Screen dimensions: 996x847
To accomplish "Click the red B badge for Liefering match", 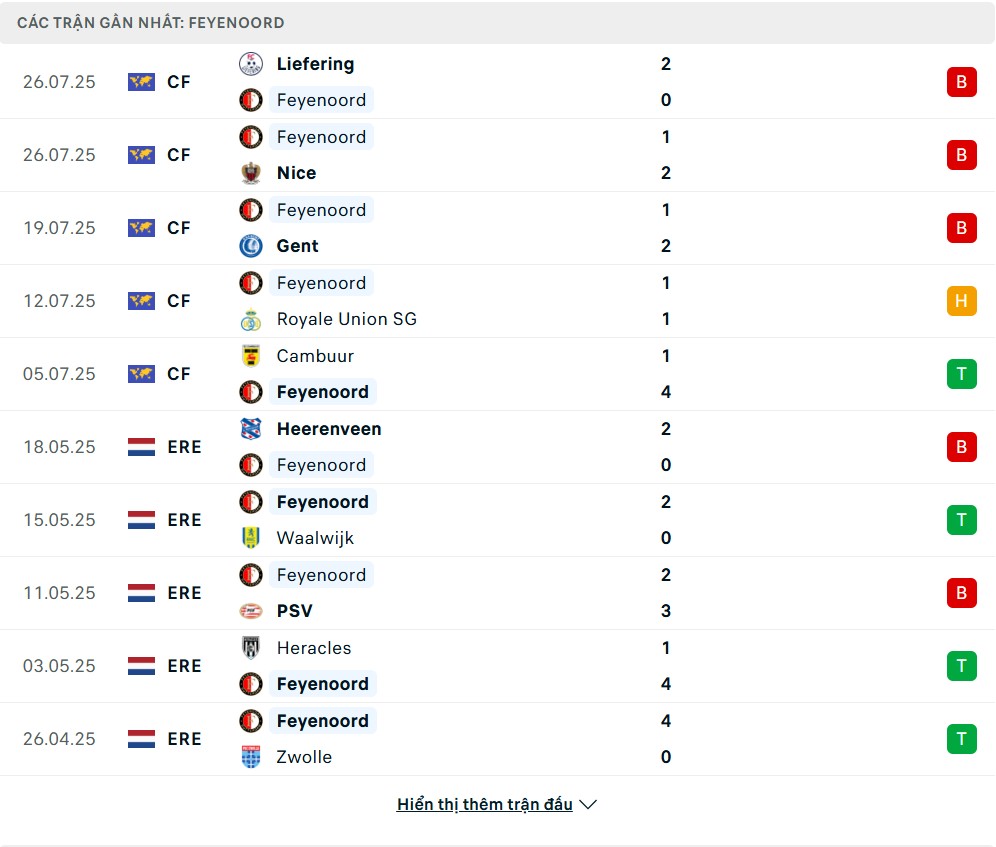I will (x=962, y=82).
